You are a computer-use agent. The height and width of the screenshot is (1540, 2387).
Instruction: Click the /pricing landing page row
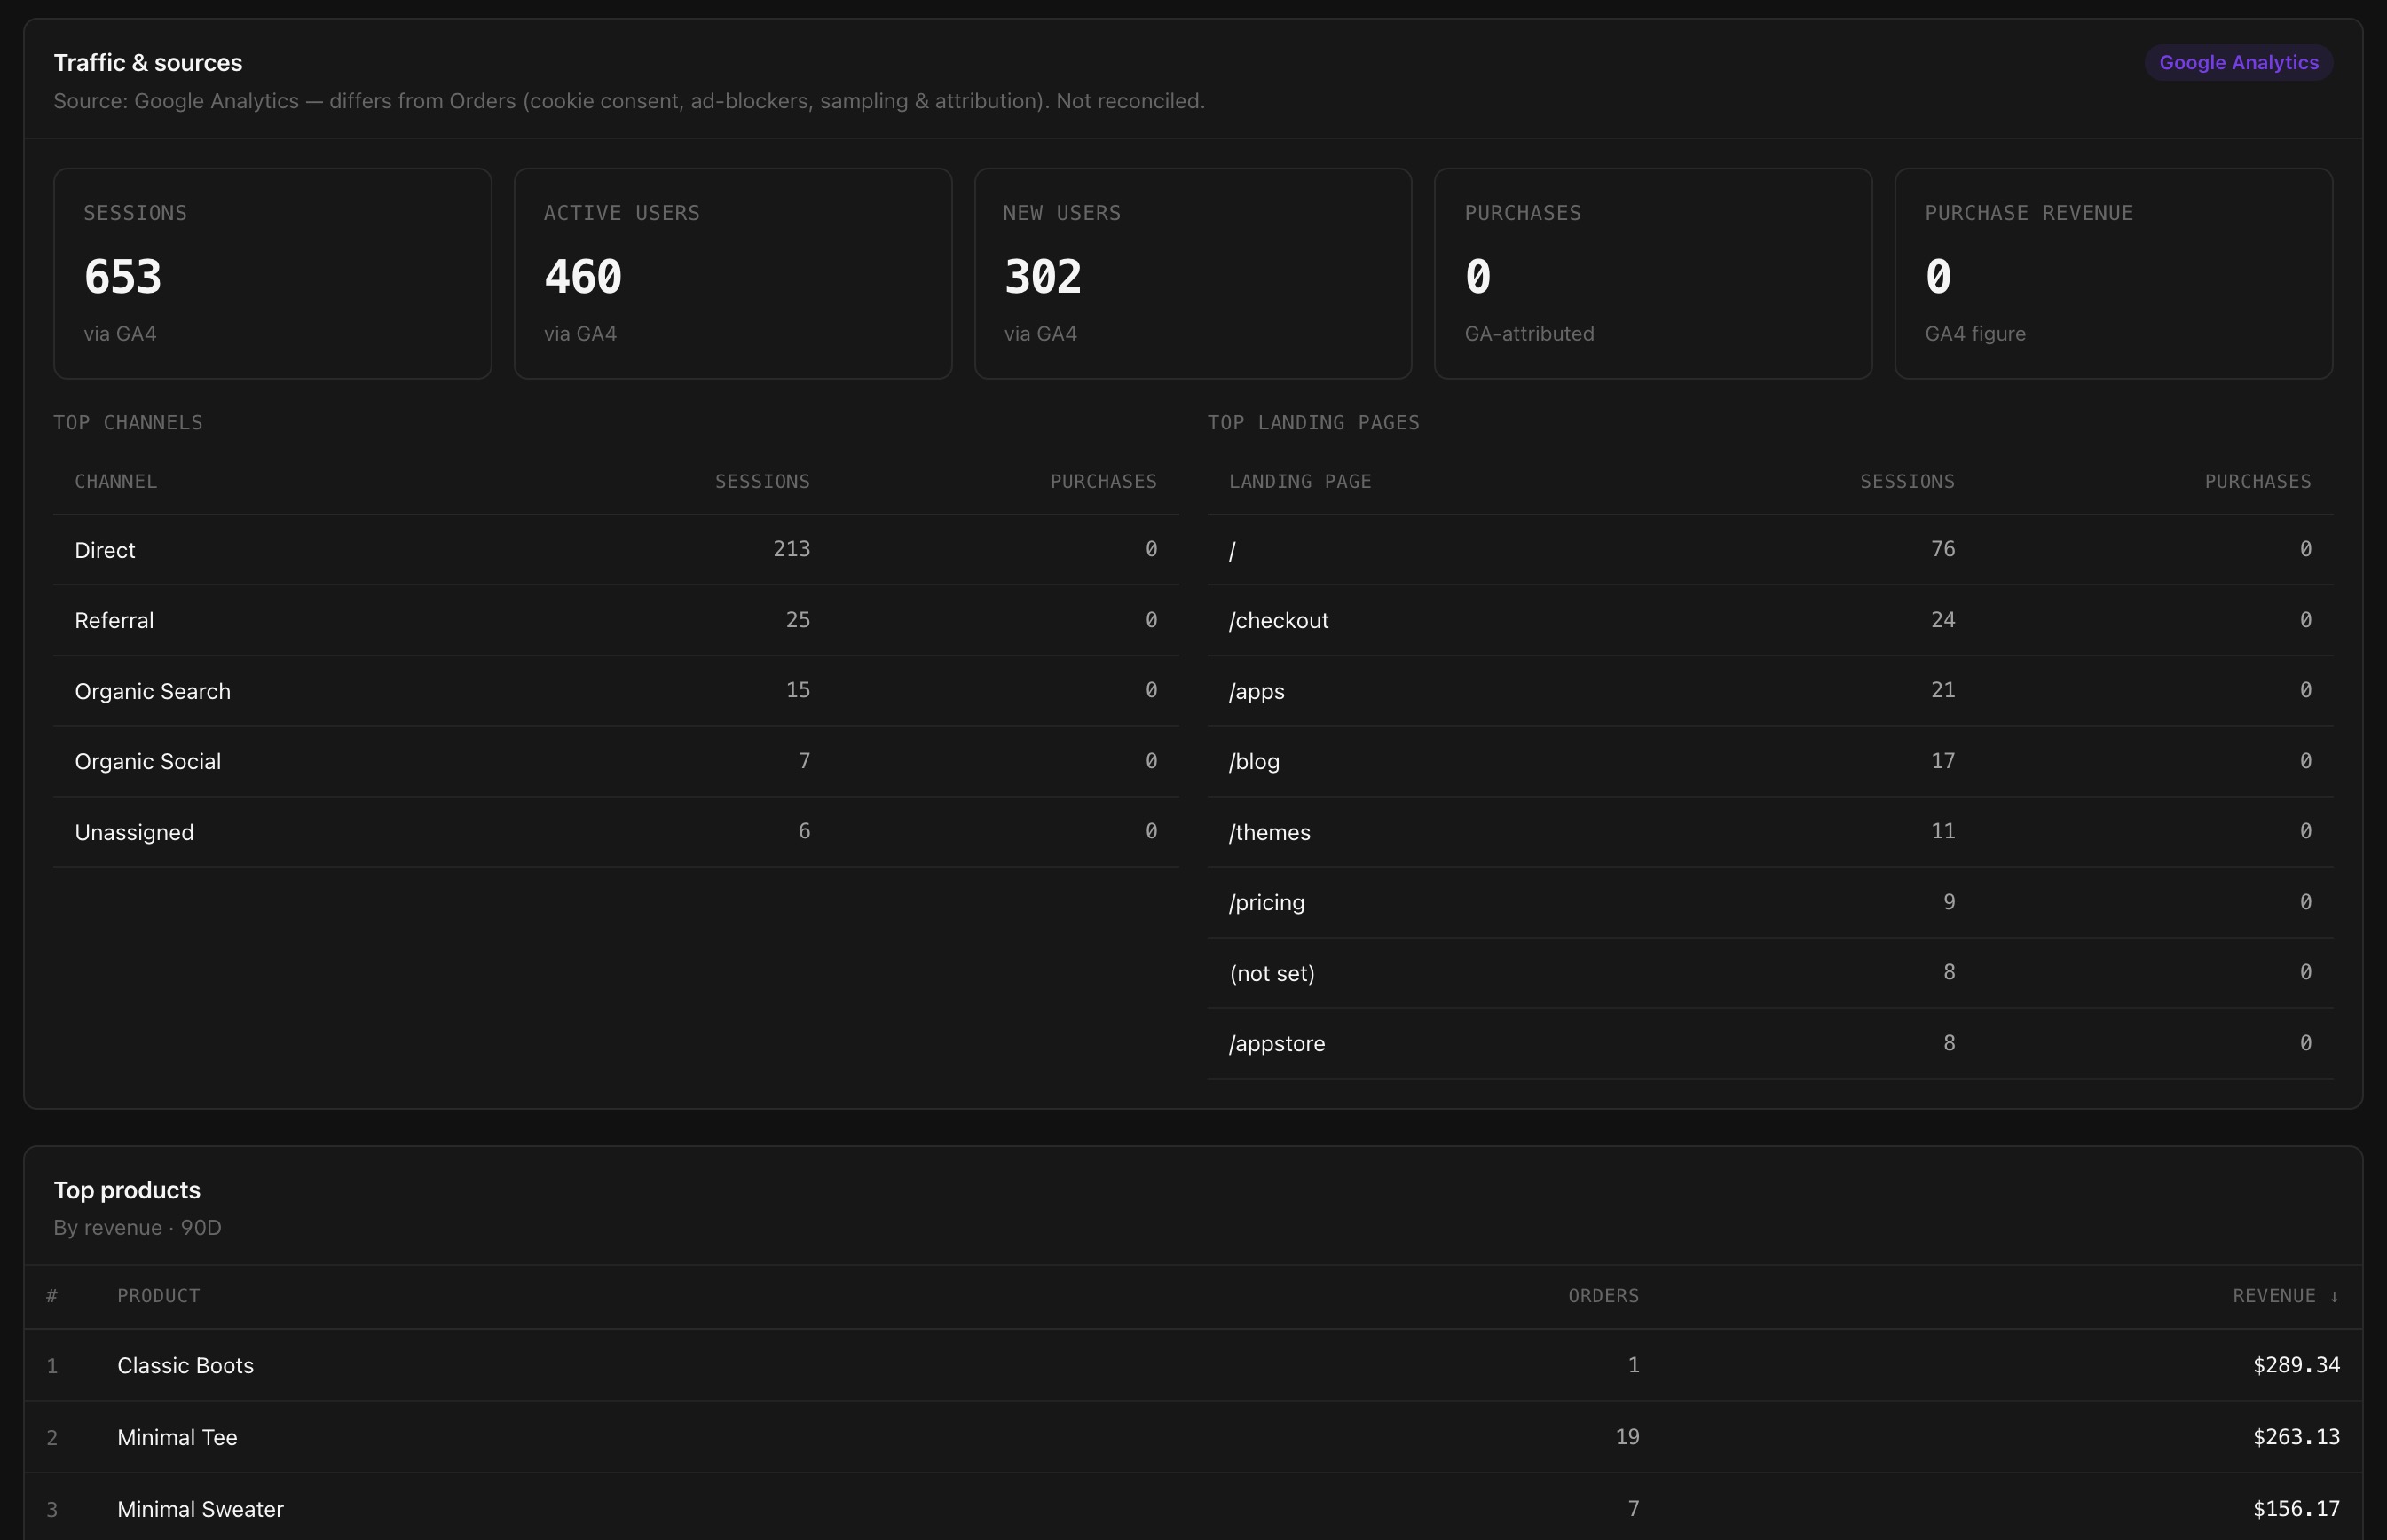point(1770,902)
